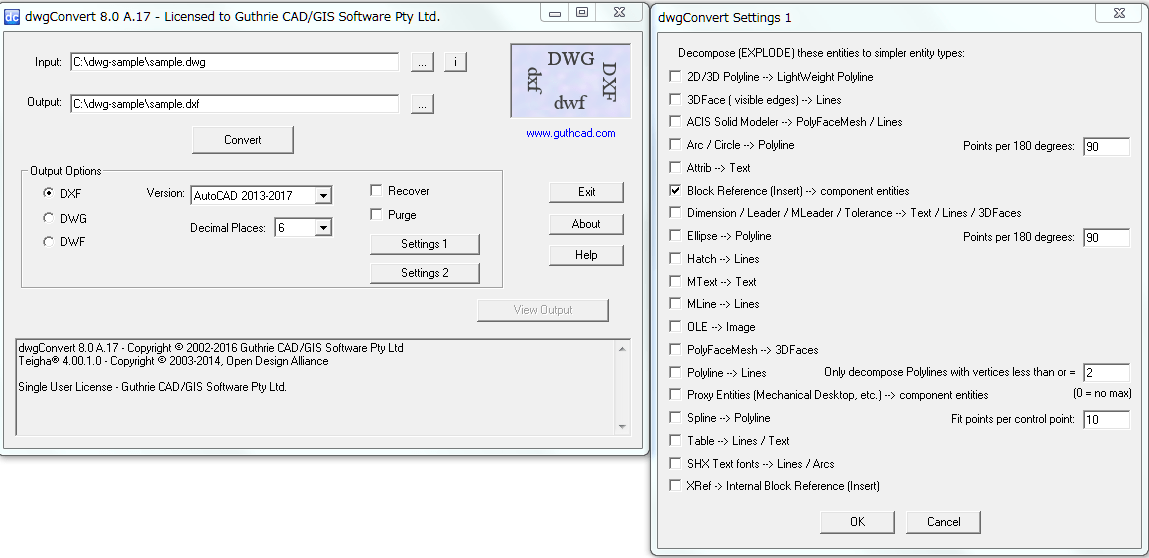1149x558 pixels.
Task: Click the Input file path field
Action: coord(234,62)
